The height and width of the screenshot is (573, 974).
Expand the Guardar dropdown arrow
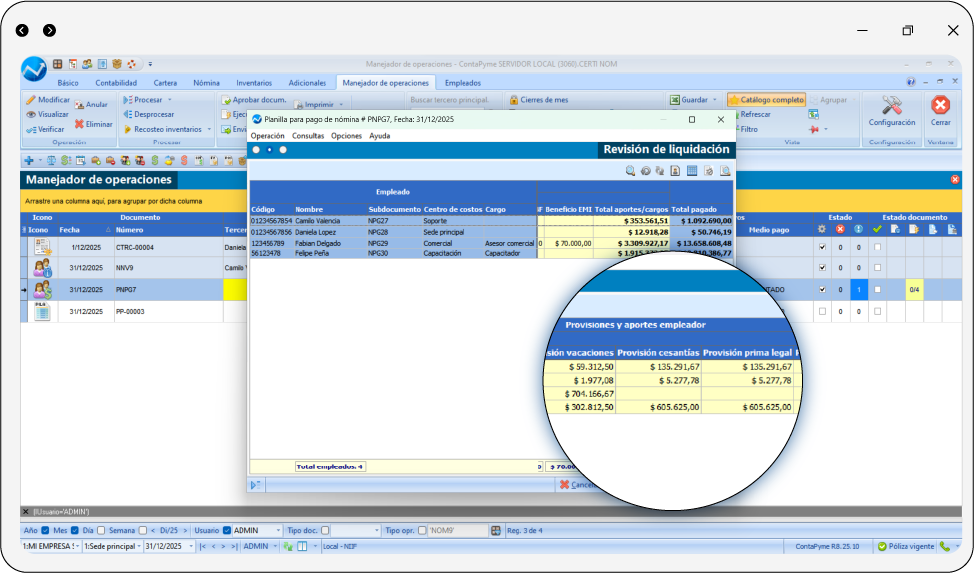tap(715, 100)
